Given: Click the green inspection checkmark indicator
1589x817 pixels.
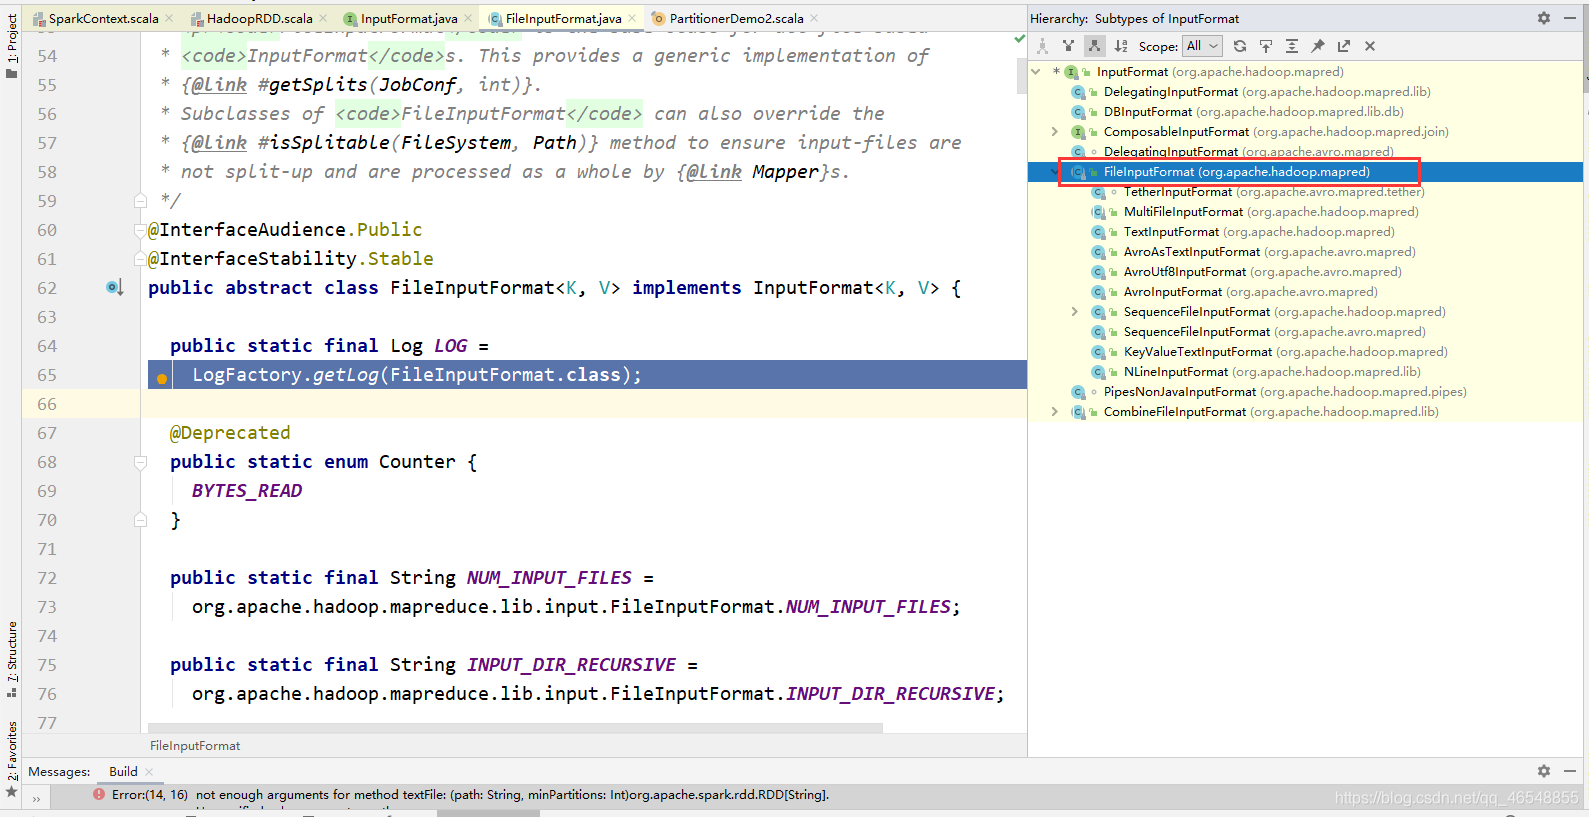Looking at the screenshot, I should click(1019, 39).
